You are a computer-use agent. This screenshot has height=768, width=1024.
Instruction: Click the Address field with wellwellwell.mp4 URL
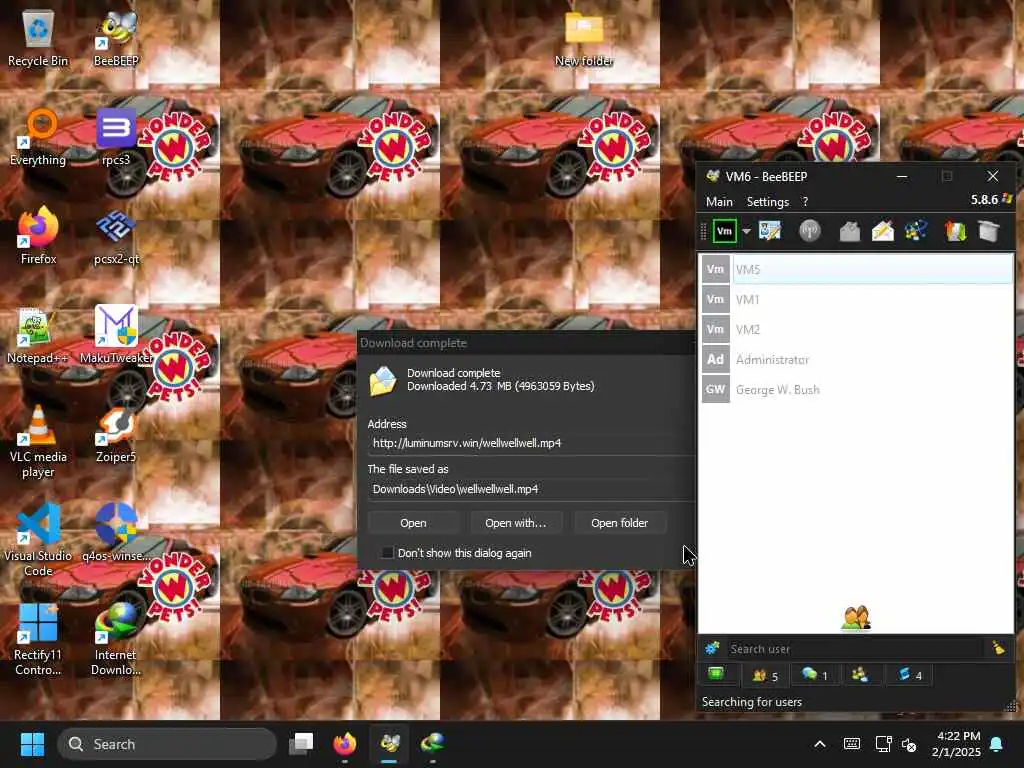(x=532, y=443)
